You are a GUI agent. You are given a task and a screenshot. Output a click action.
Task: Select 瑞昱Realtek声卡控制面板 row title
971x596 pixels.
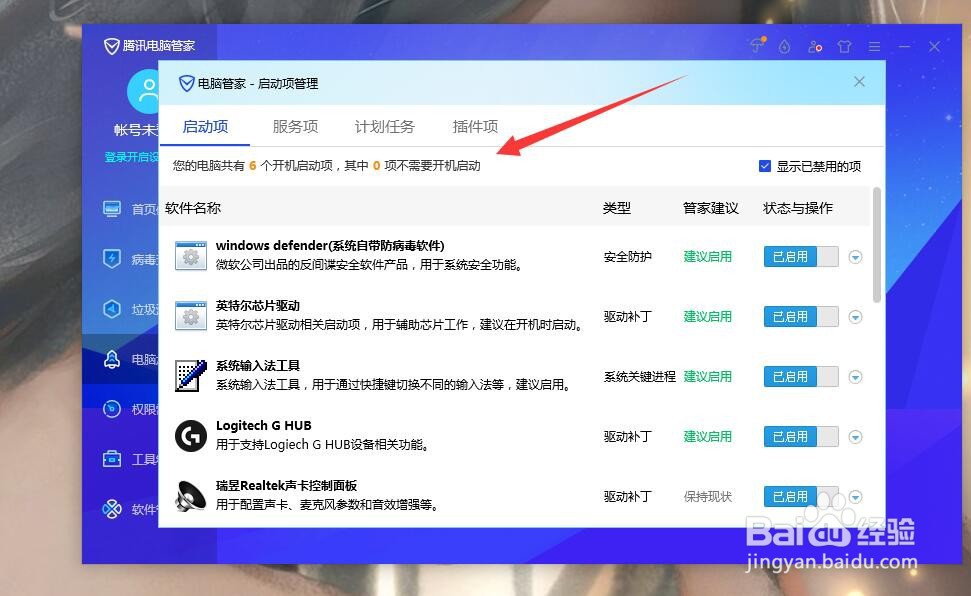[x=286, y=486]
